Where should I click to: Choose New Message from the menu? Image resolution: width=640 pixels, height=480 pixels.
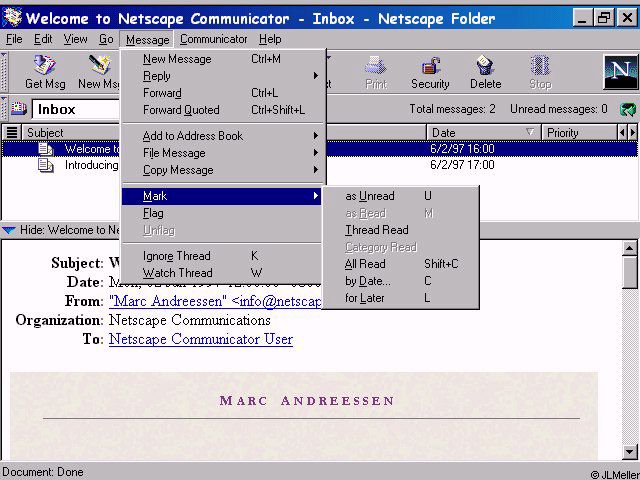point(223,59)
